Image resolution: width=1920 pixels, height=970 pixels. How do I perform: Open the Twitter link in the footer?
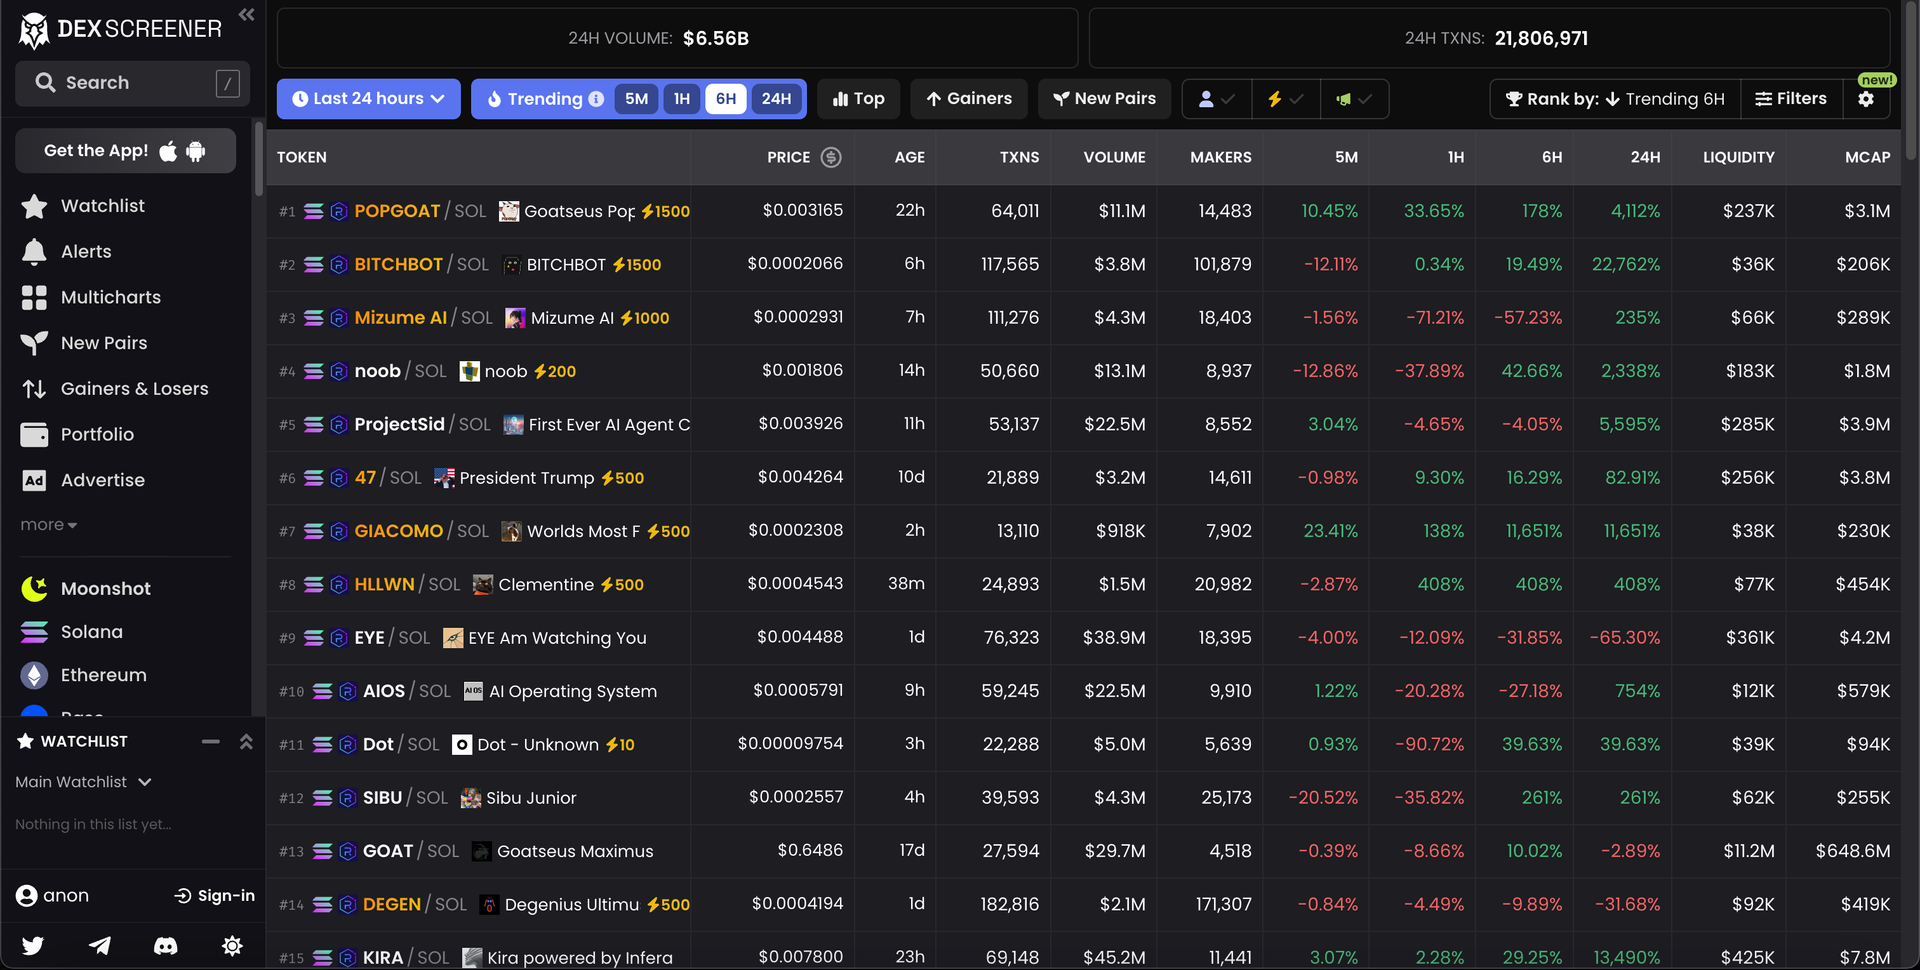pos(33,946)
